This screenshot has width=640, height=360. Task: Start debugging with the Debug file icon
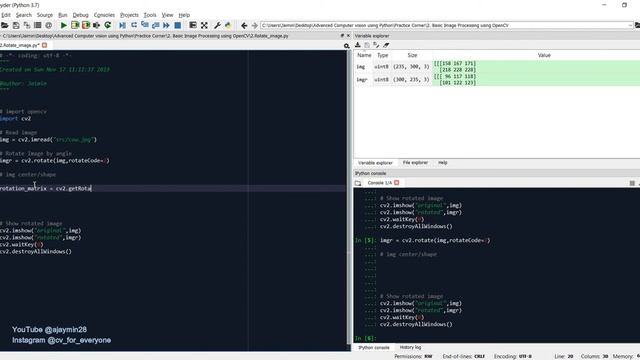tap(122, 25)
